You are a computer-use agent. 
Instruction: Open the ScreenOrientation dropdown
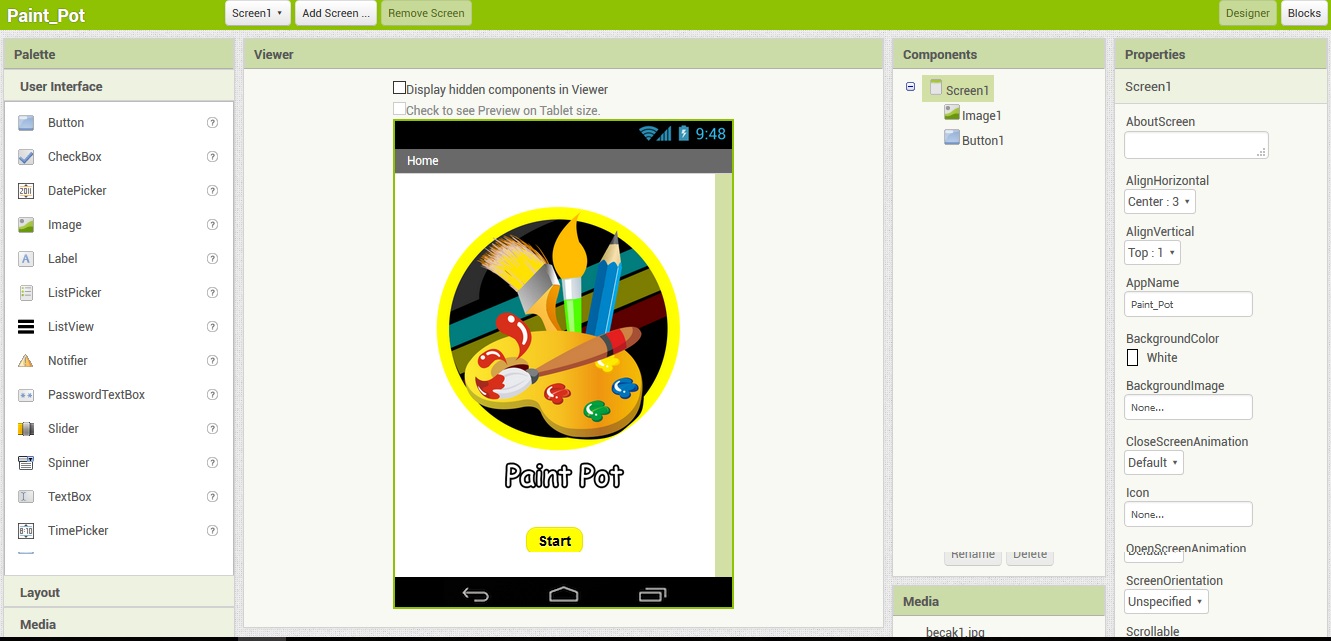(x=1165, y=601)
